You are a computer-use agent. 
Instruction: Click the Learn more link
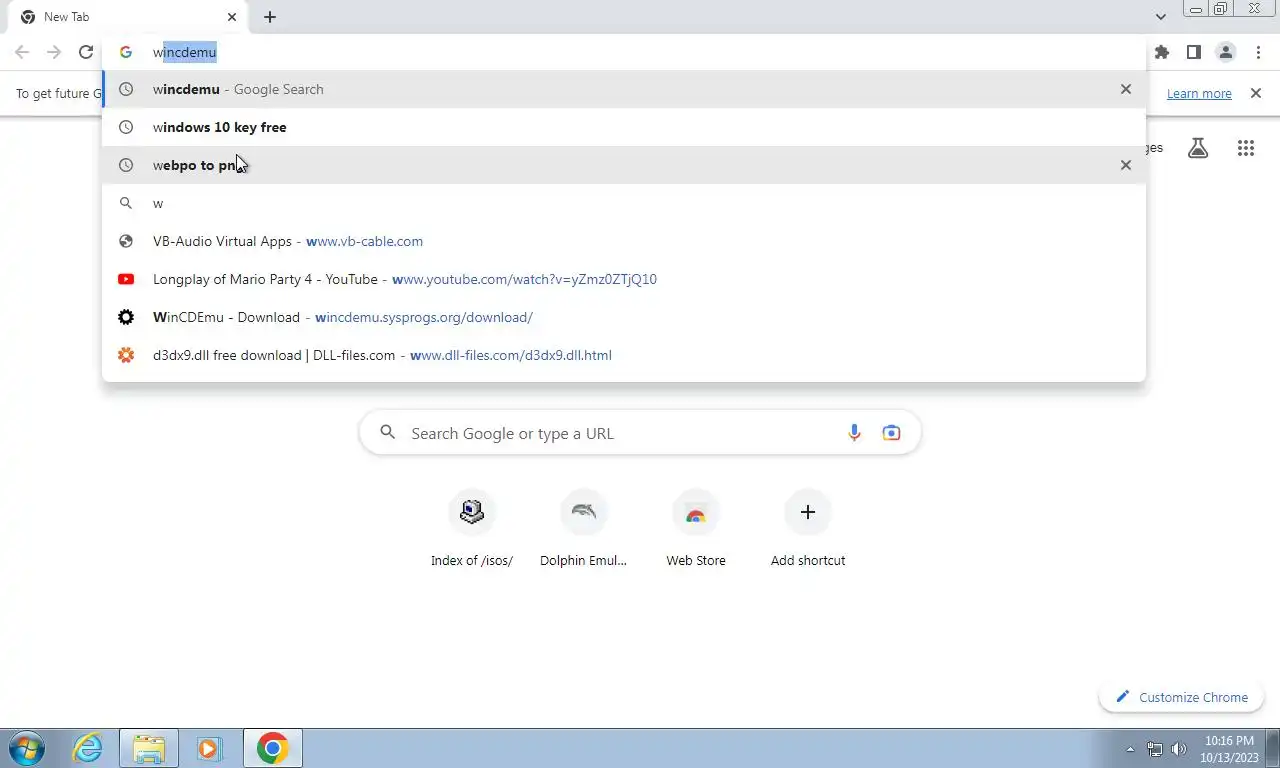pyautogui.click(x=1199, y=93)
